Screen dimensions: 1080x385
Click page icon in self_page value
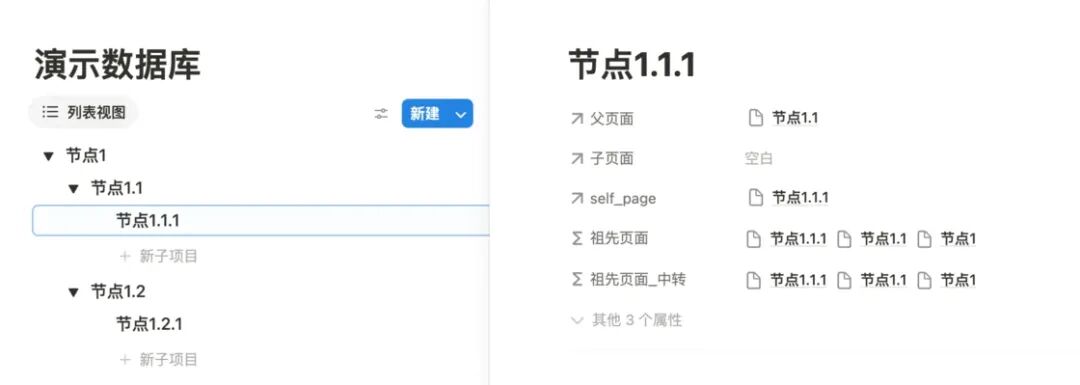pos(756,198)
